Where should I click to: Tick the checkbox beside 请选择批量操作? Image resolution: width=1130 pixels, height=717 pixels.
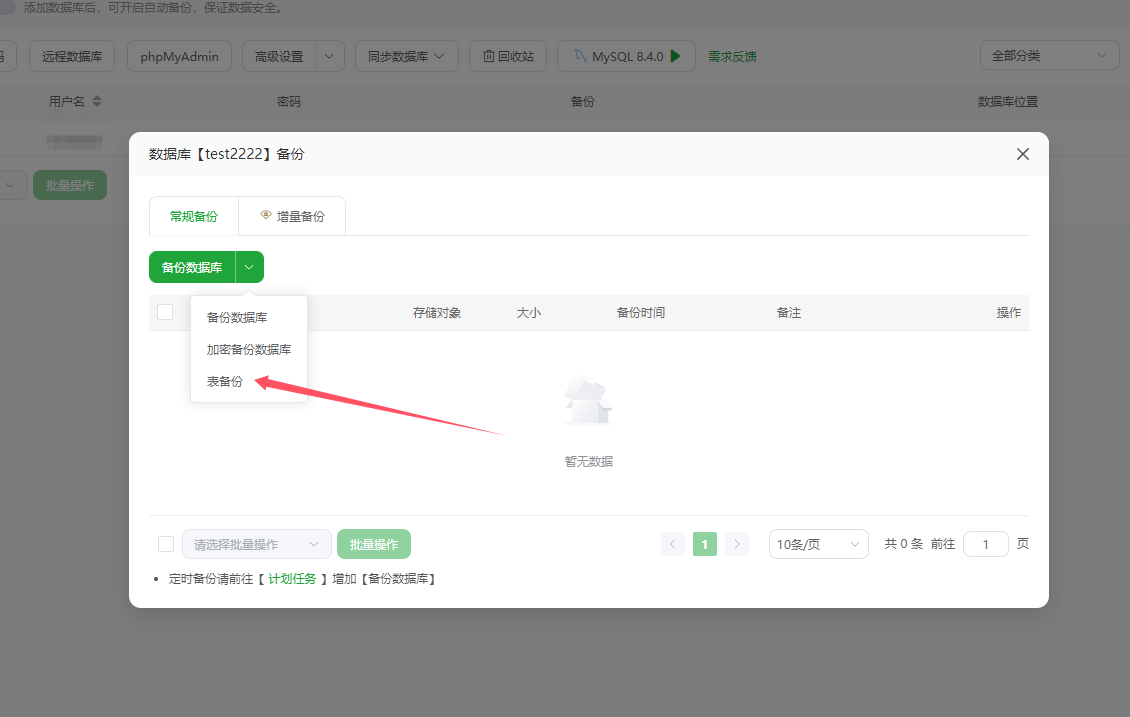tap(166, 544)
